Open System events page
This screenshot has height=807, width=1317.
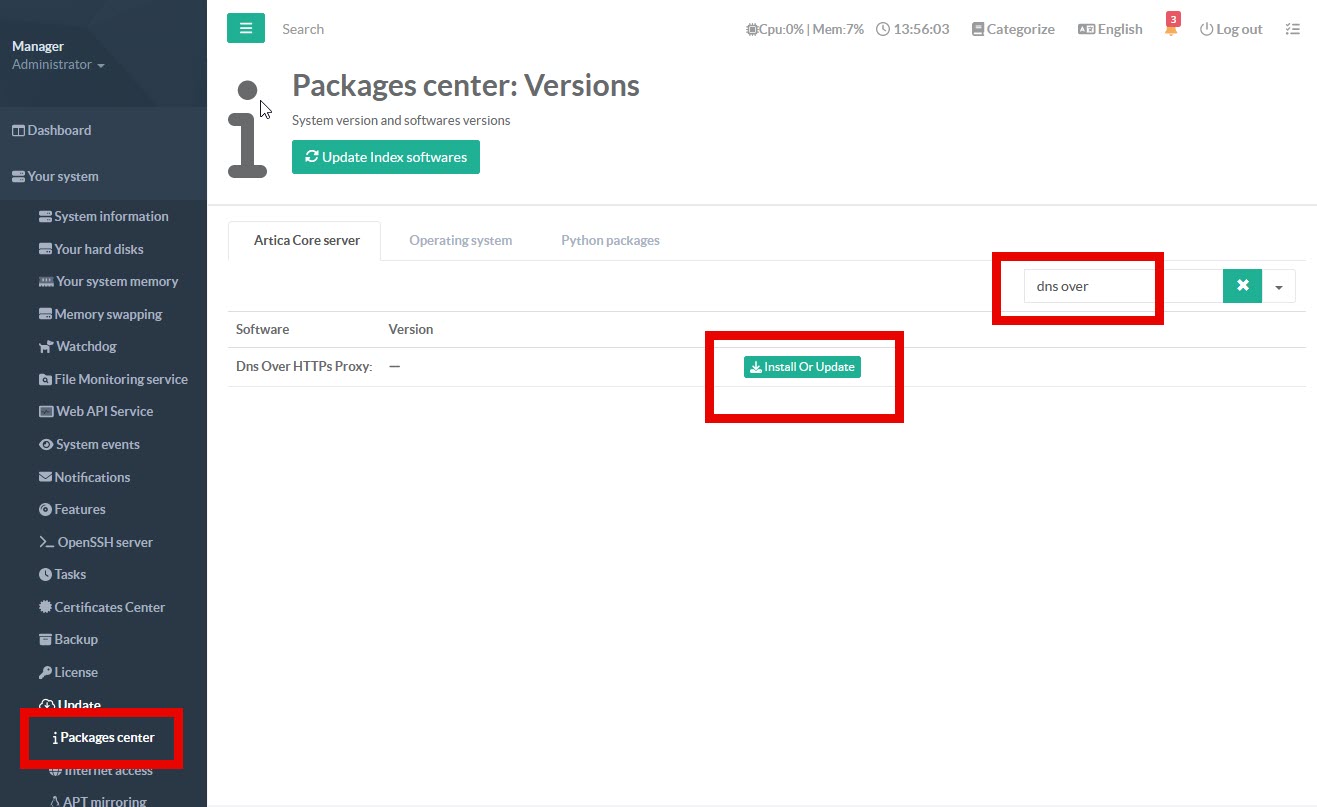96,444
